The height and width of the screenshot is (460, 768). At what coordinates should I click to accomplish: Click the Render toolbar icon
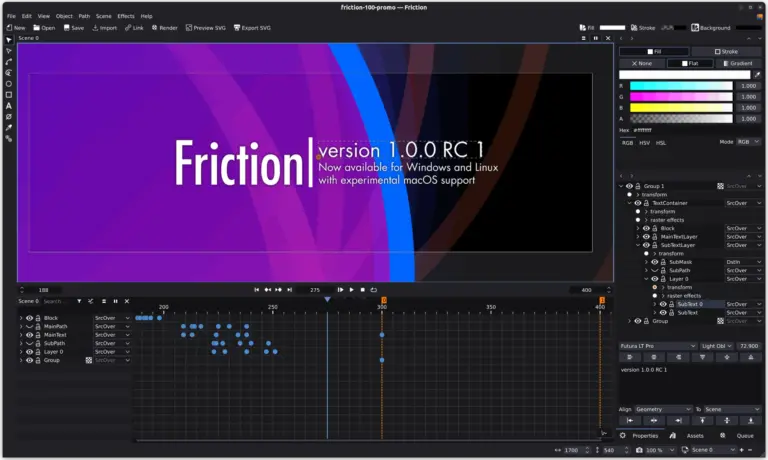coord(164,28)
